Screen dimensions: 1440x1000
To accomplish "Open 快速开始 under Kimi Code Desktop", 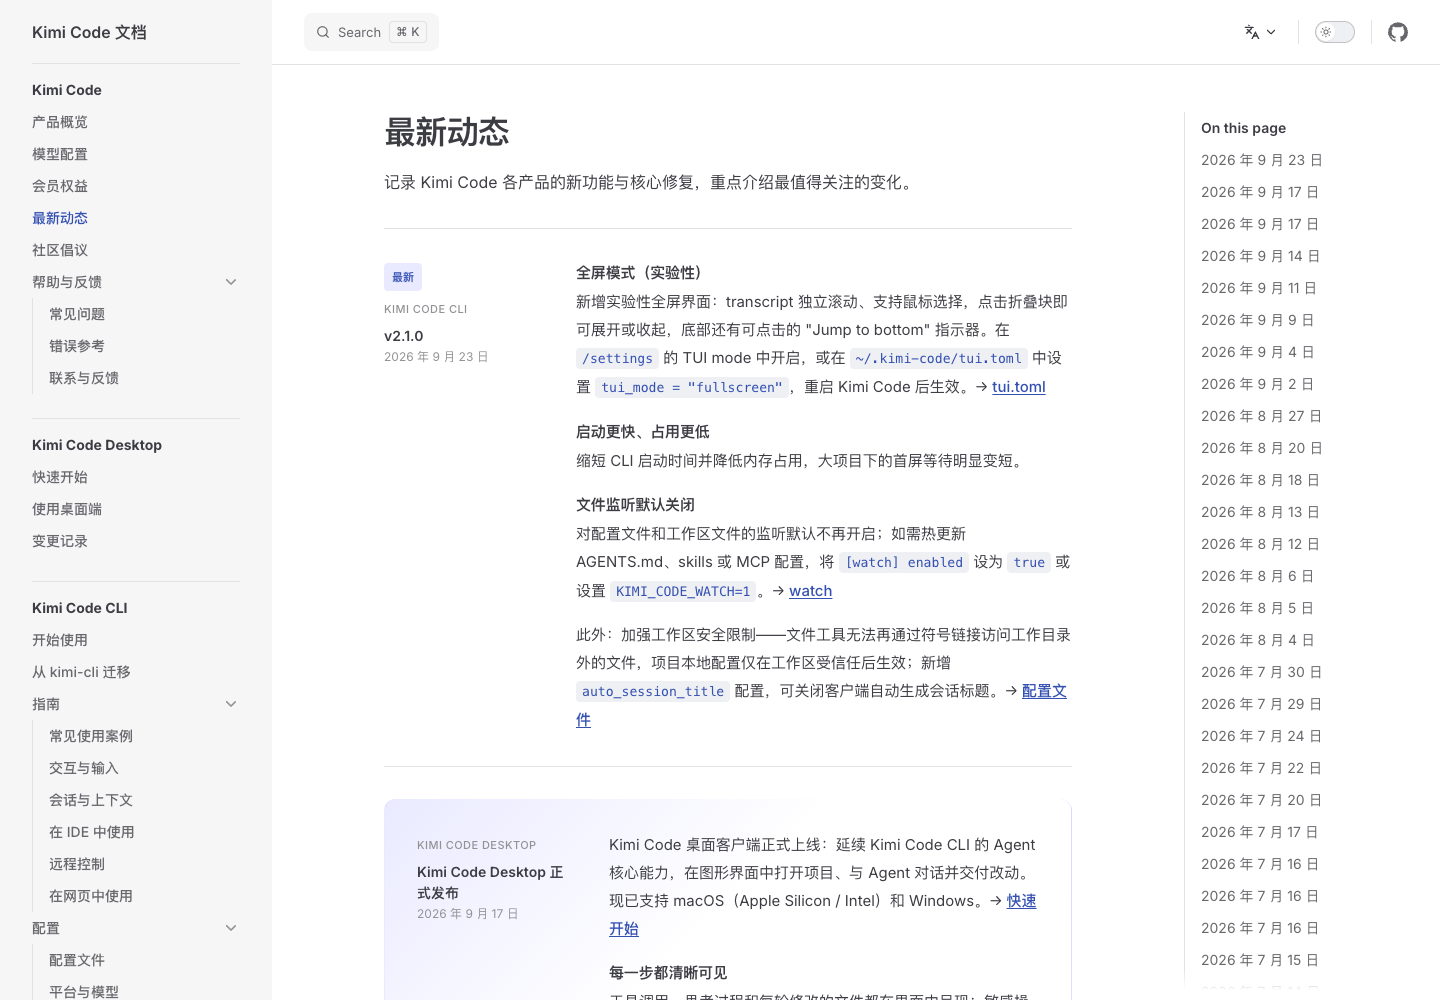I will pos(60,477).
